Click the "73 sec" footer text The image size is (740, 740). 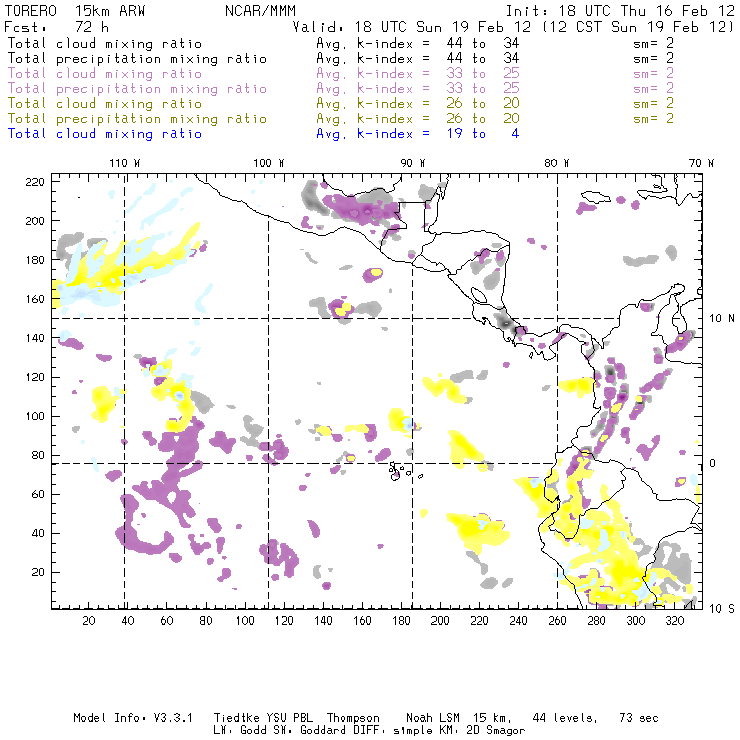click(639, 718)
